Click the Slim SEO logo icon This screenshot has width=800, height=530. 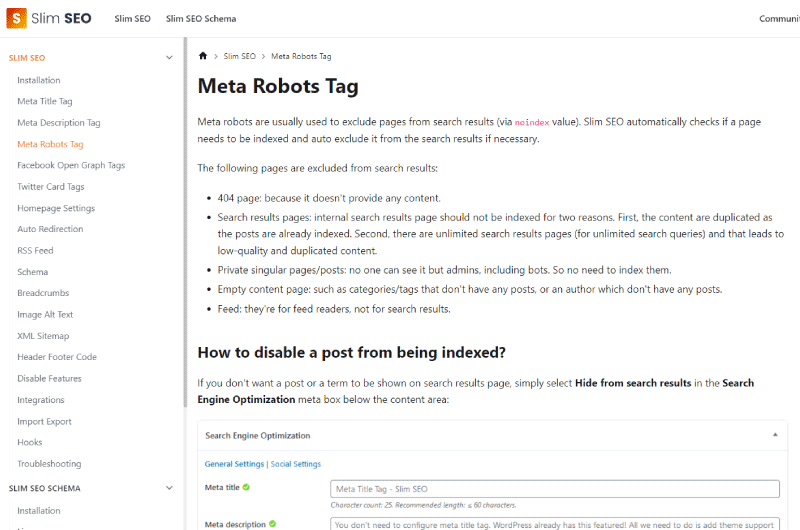pyautogui.click(x=16, y=18)
